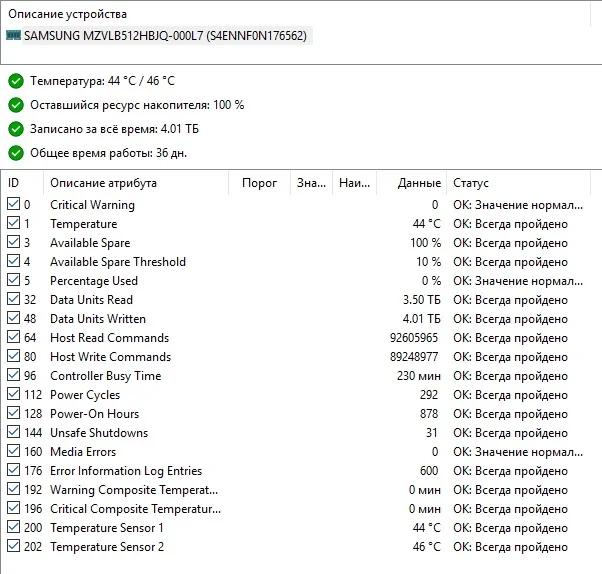The width and height of the screenshot is (602, 574).
Task: Click the drive icon beside the SAMSUNG device name
Action: pyautogui.click(x=13, y=35)
